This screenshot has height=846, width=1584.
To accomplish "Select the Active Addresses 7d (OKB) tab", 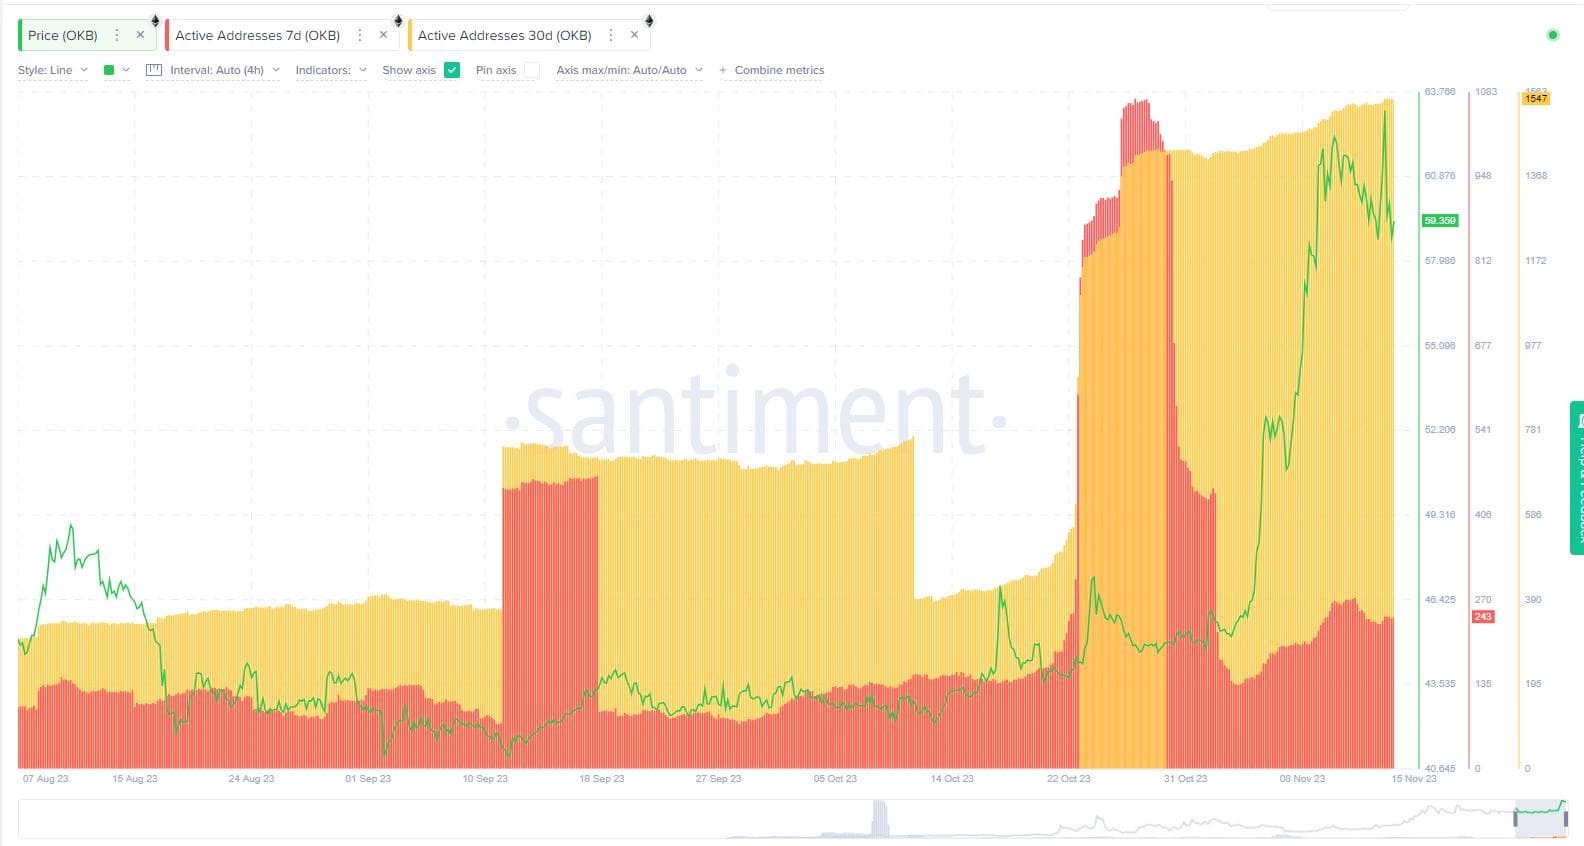I will tap(257, 35).
